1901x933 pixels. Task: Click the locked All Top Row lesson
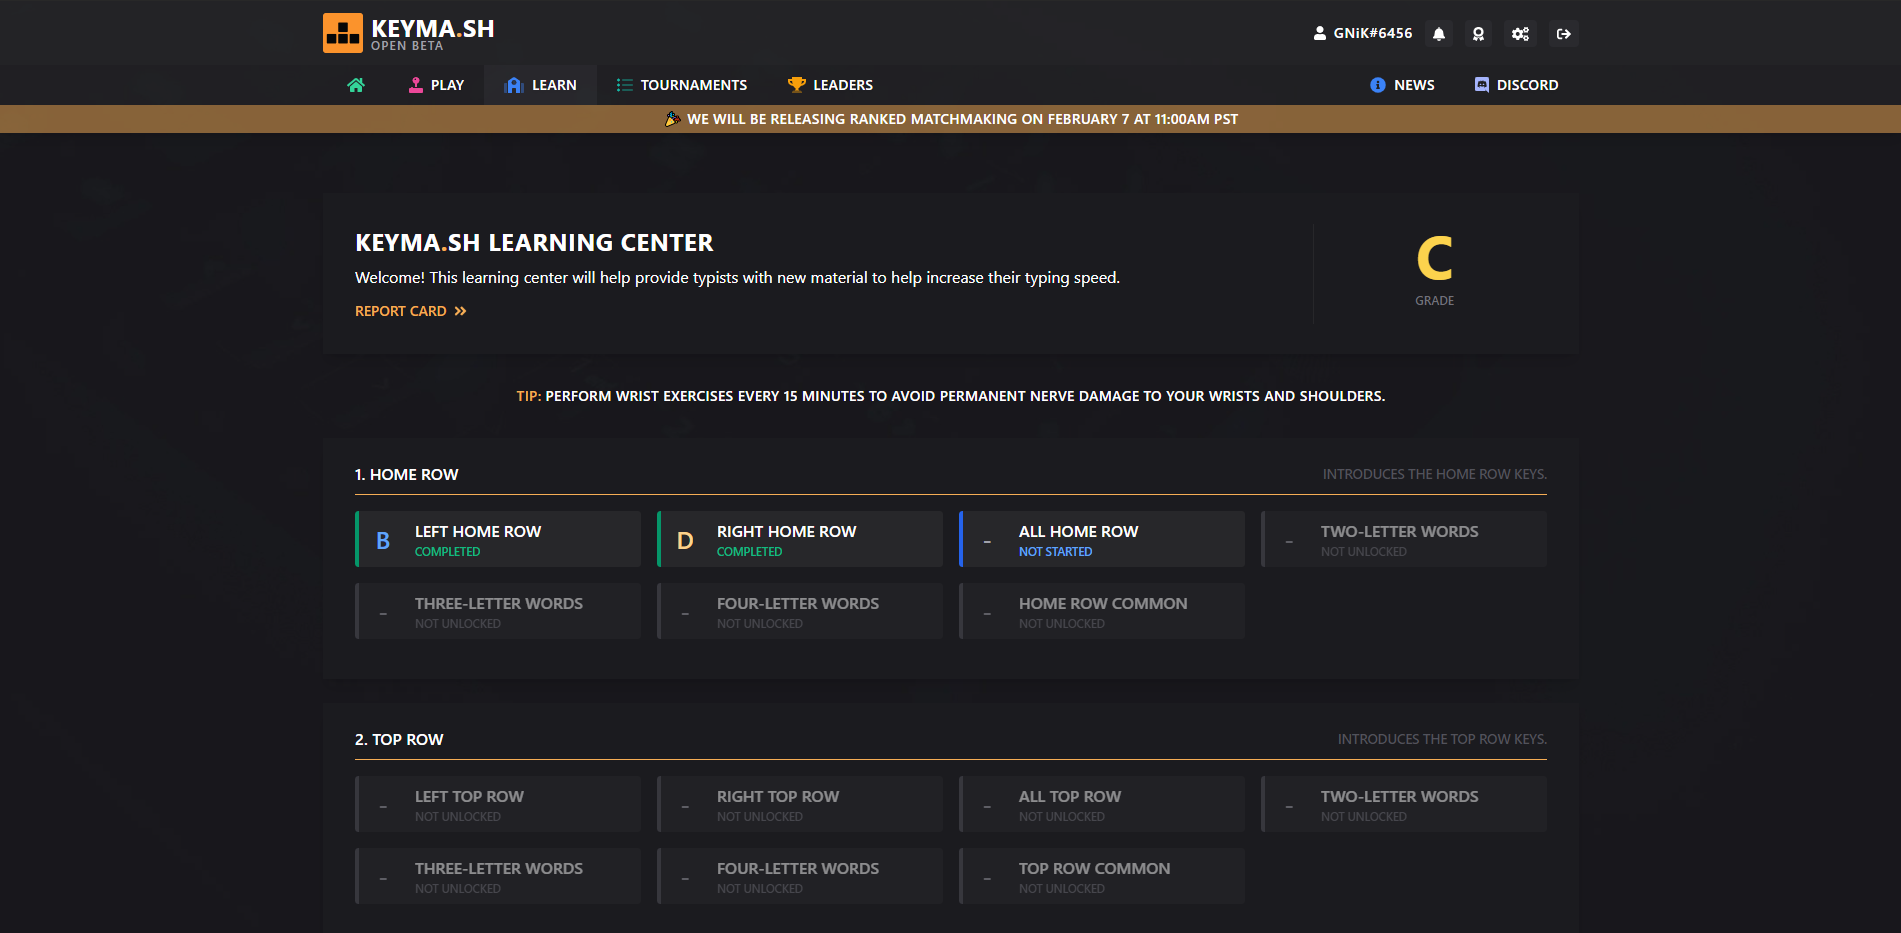[x=1102, y=804]
